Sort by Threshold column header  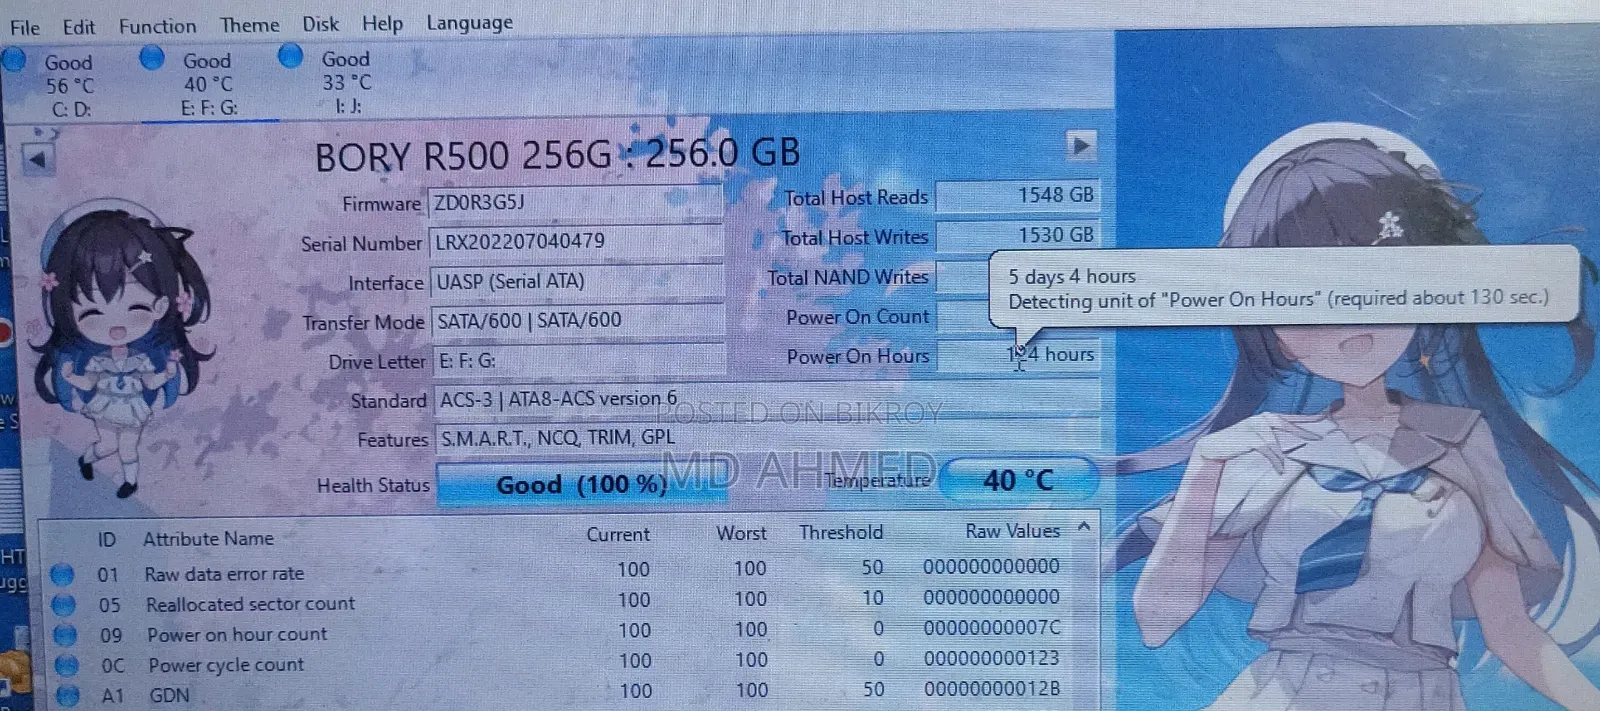point(841,533)
